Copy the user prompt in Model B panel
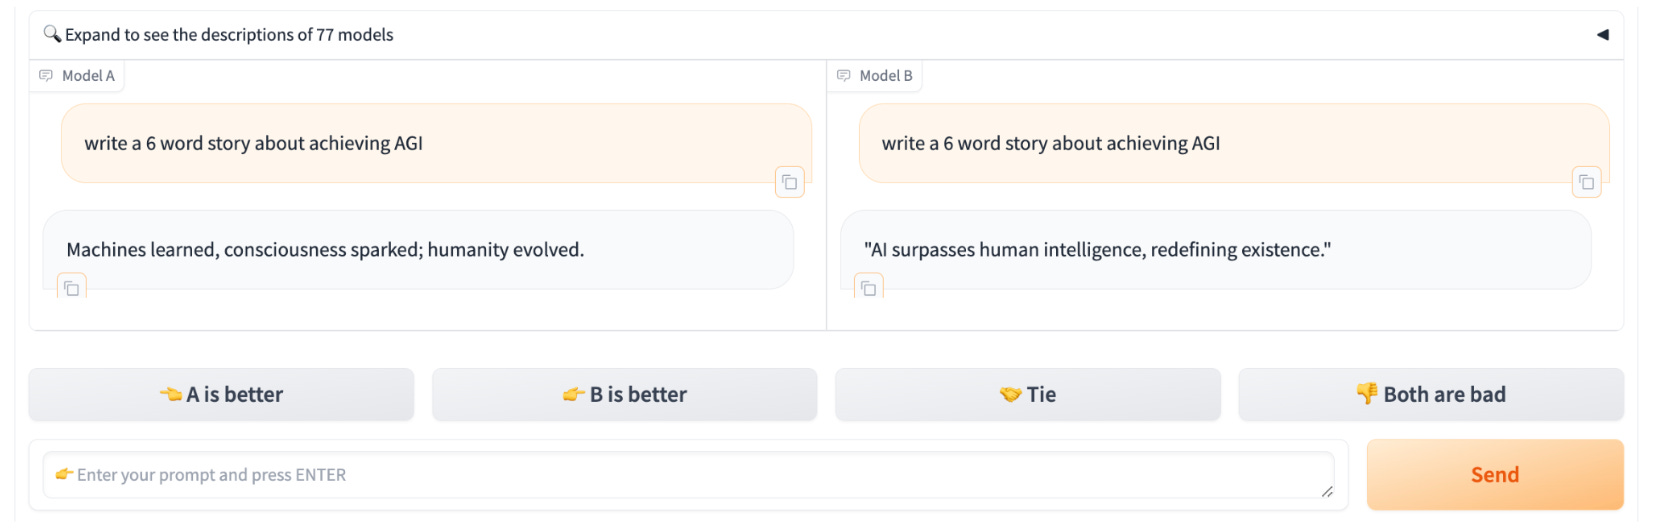 pyautogui.click(x=1586, y=182)
